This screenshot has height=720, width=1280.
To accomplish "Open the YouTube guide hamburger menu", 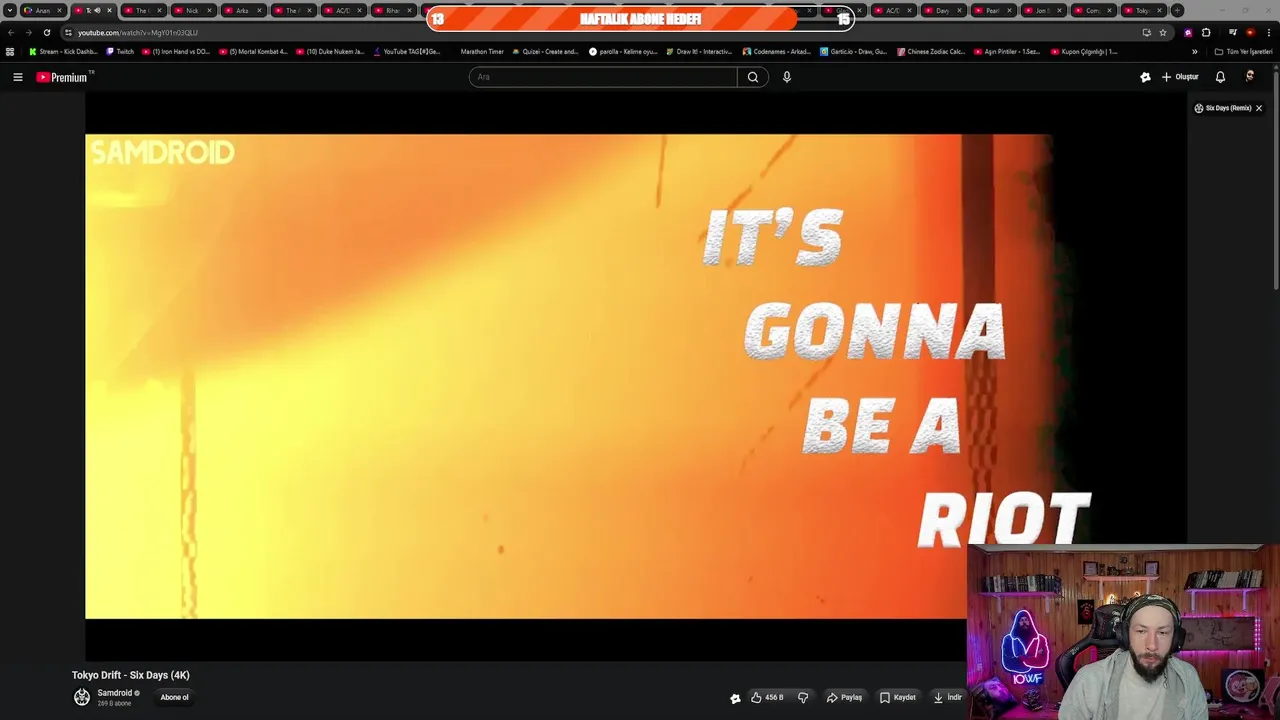I will coord(17,77).
